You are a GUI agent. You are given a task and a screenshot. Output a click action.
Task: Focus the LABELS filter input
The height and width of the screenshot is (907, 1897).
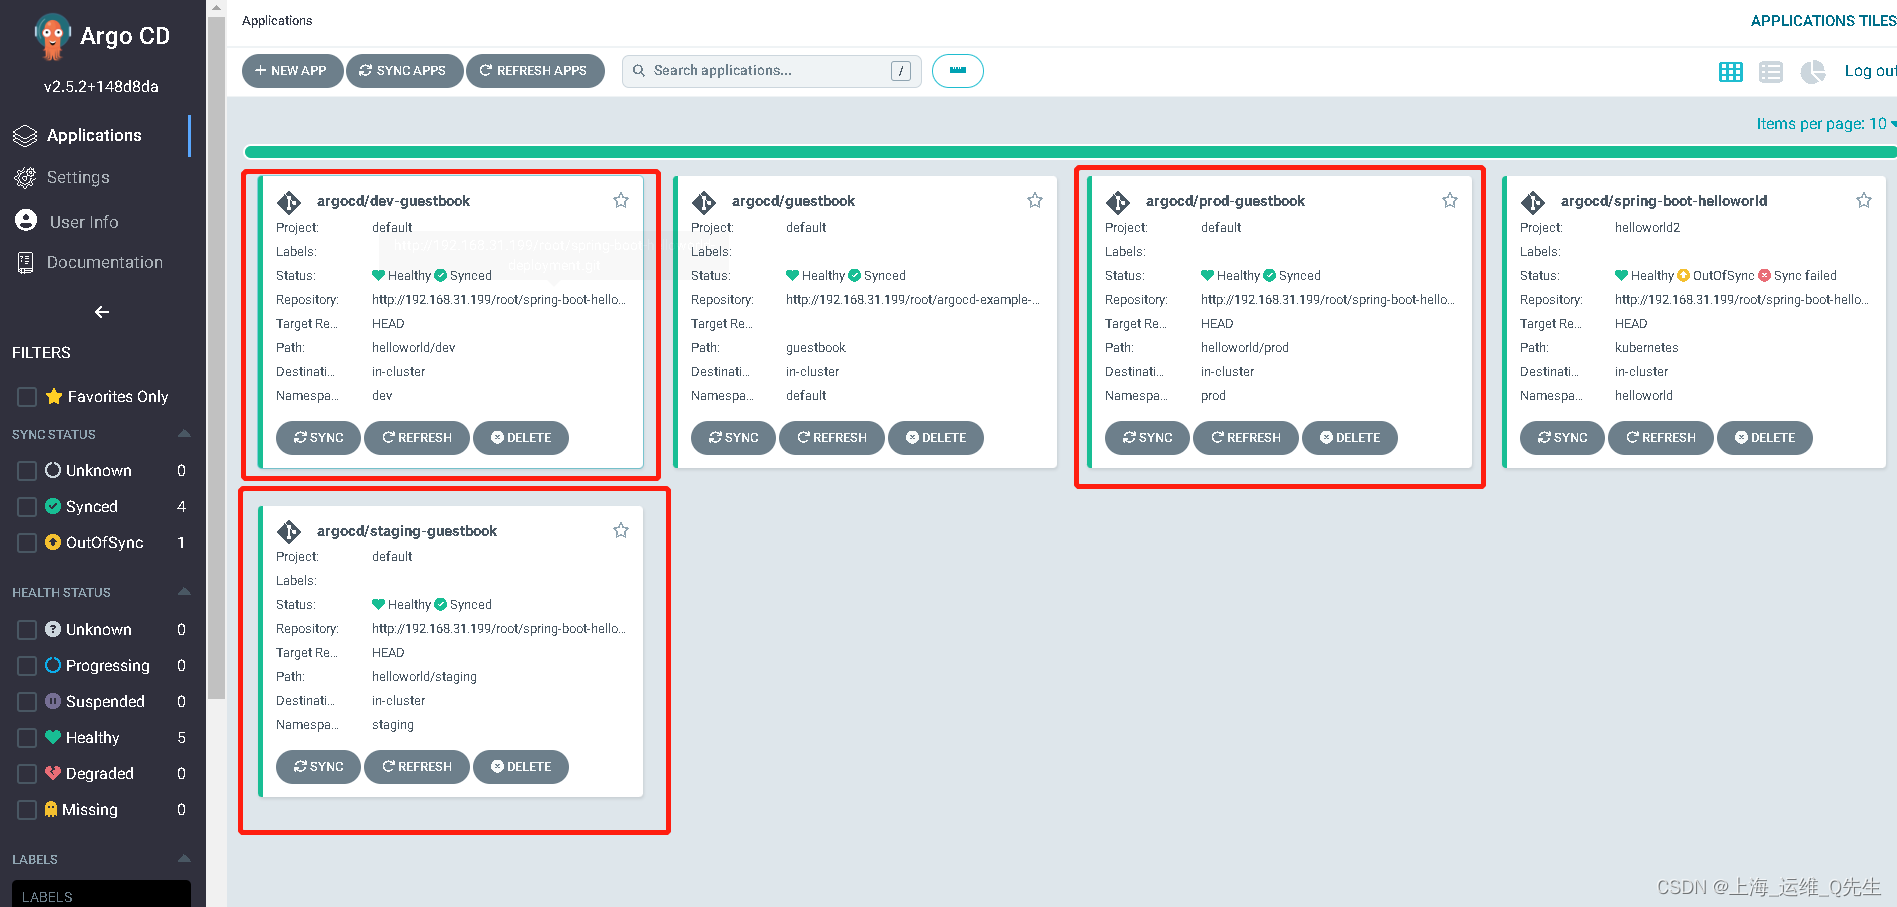(101, 895)
